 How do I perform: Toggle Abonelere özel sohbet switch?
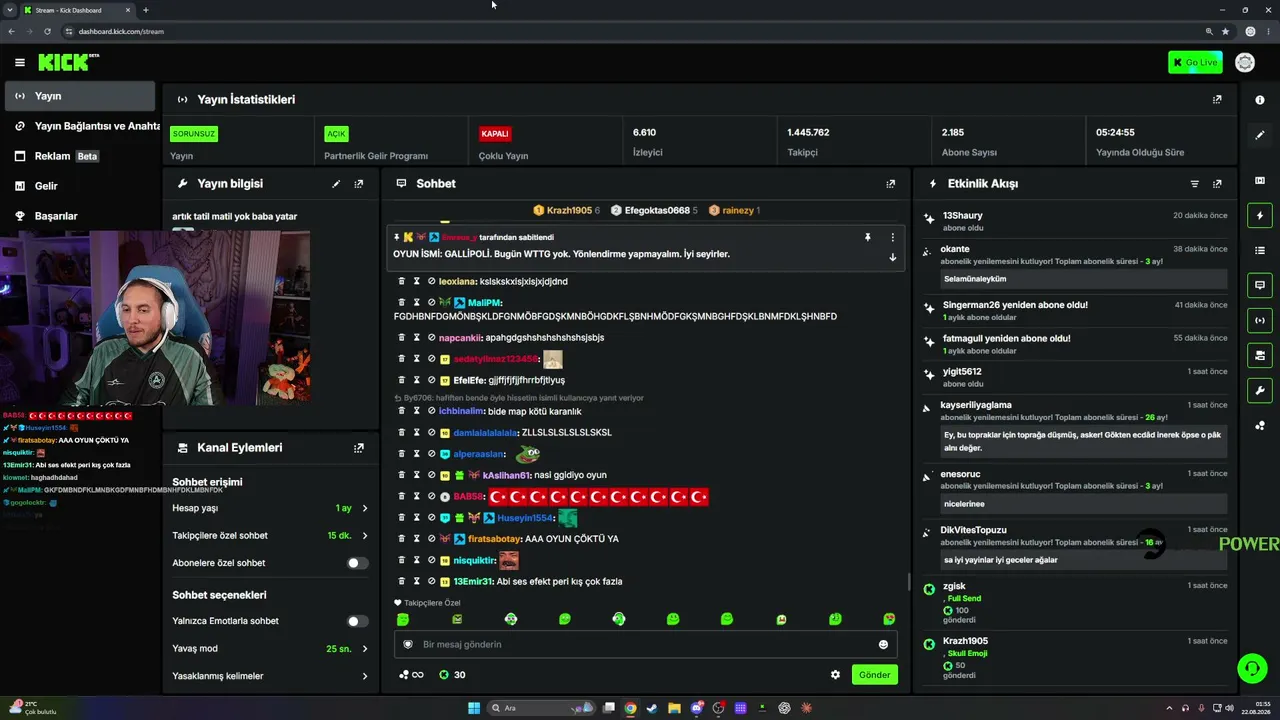click(x=357, y=563)
